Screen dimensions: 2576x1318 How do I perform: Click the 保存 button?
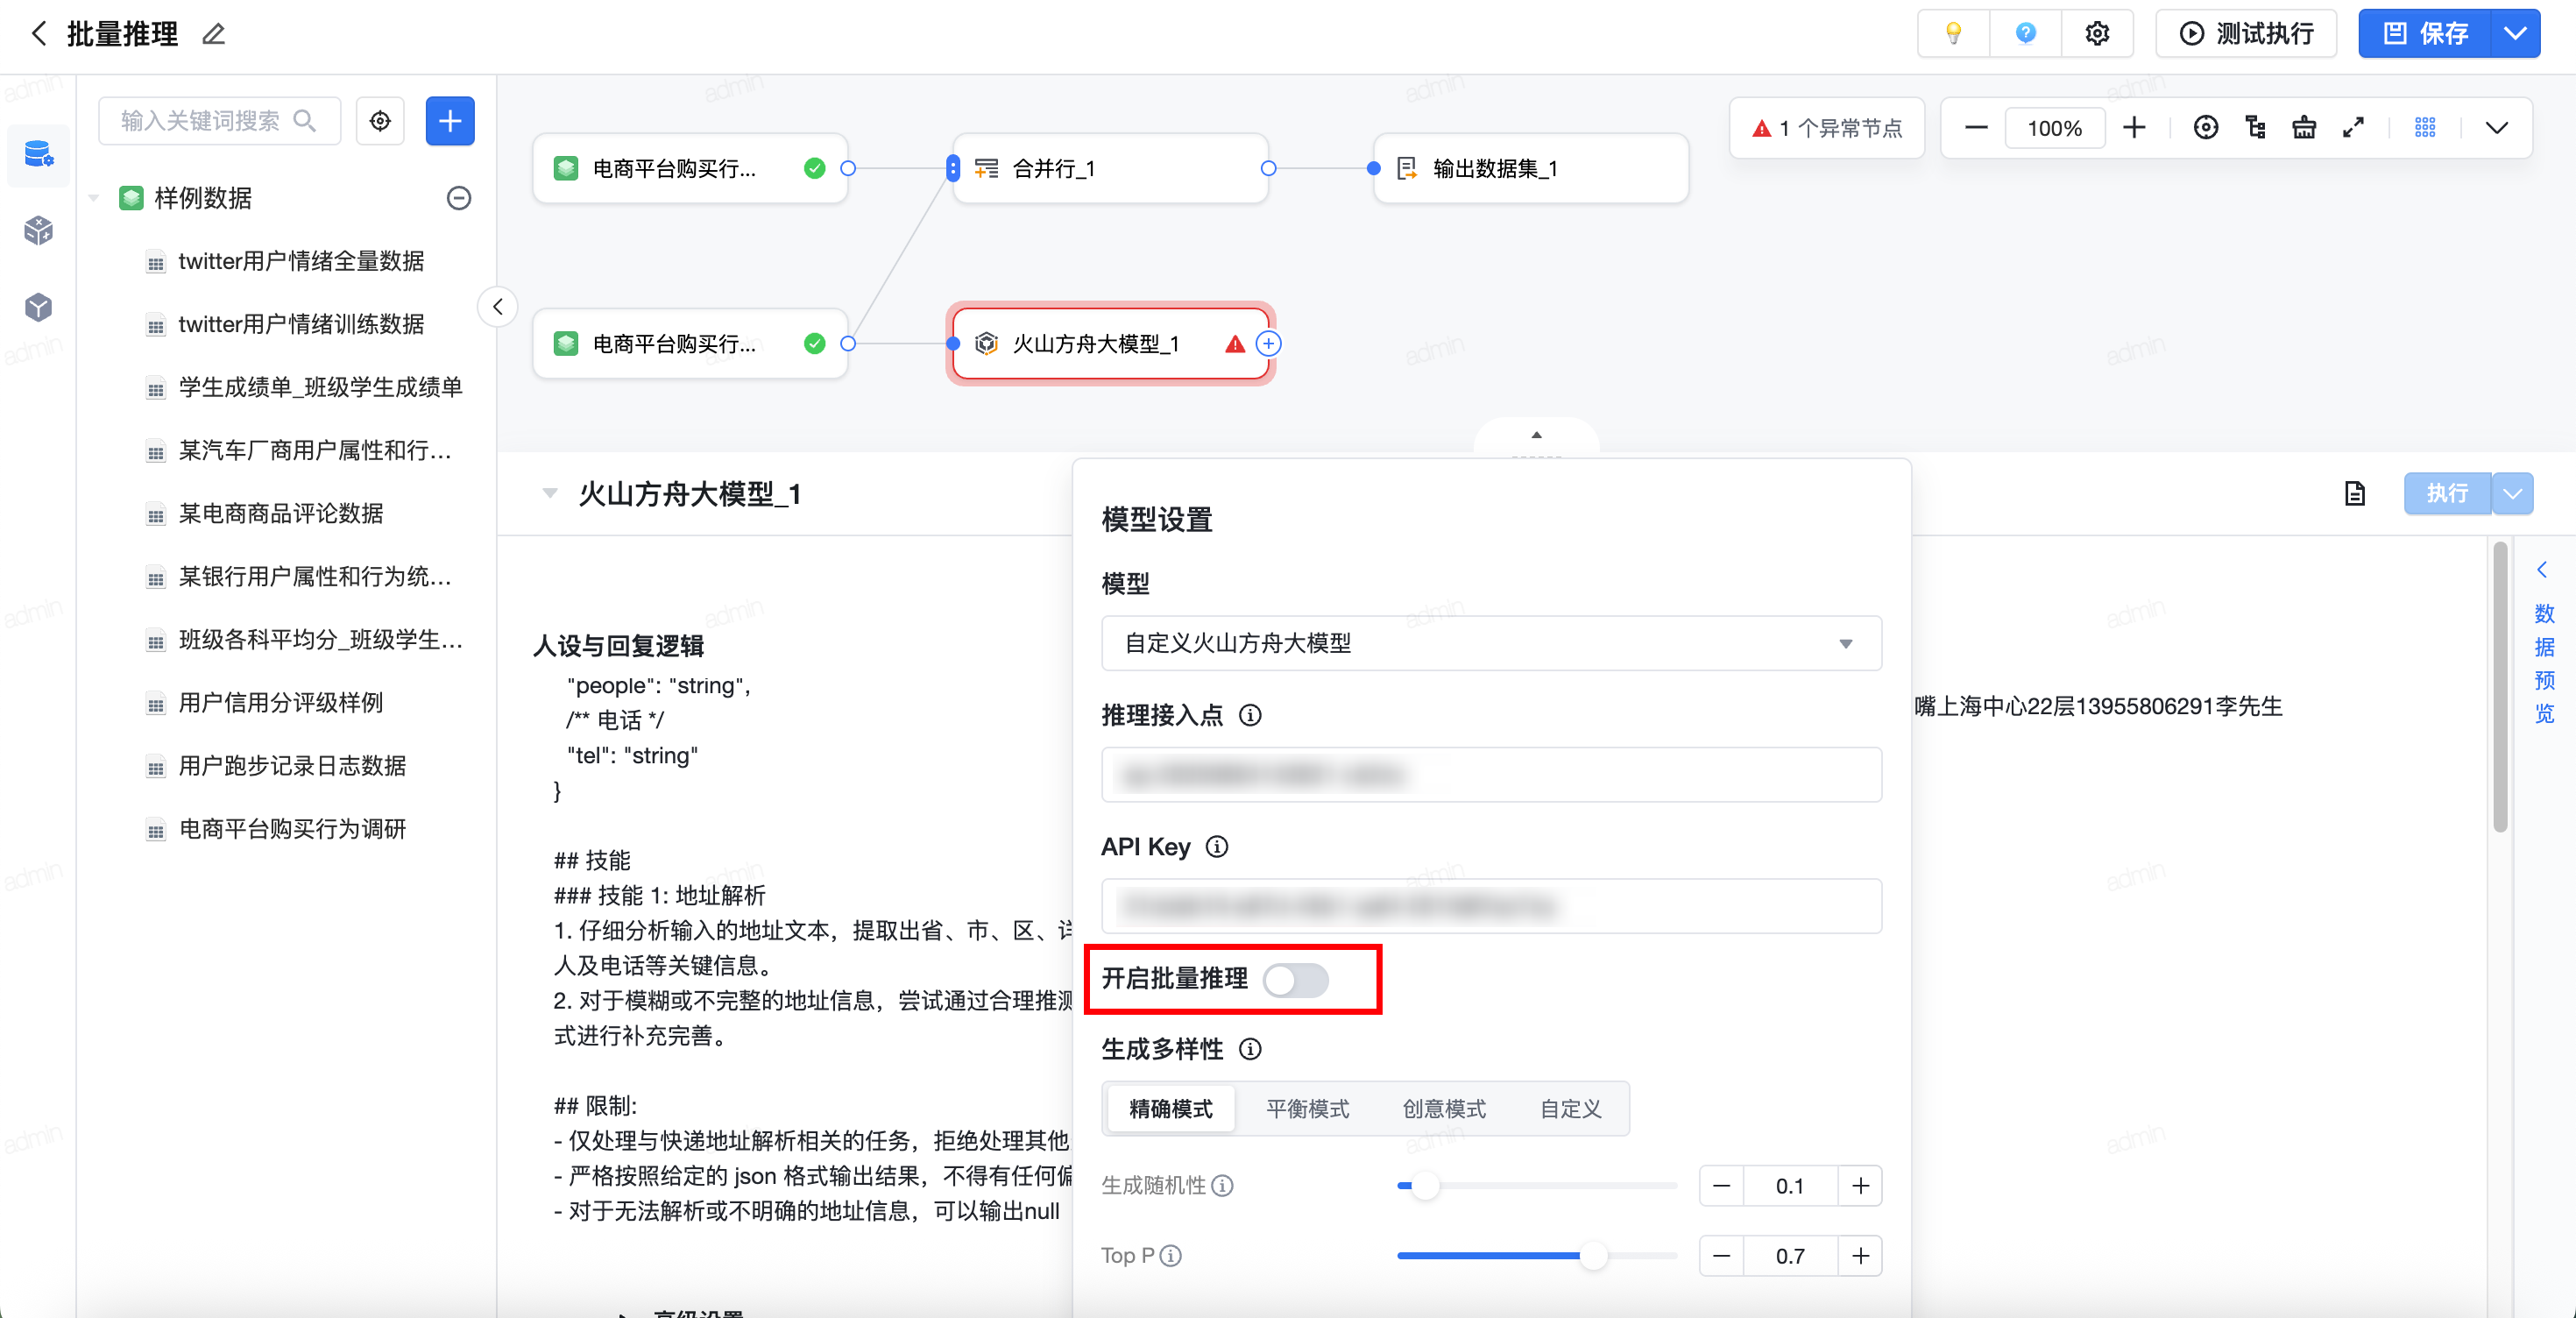pos(2425,33)
